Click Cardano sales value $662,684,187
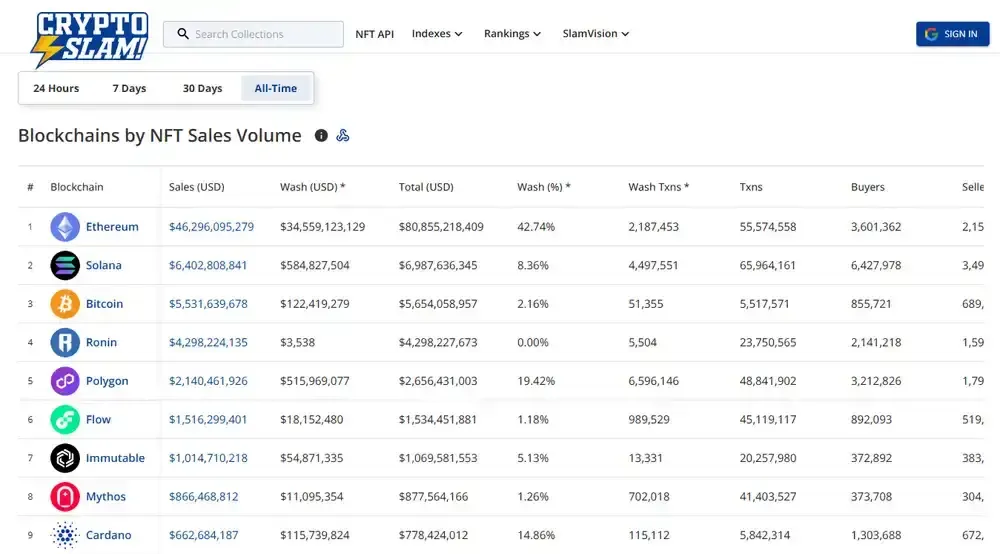1000x554 pixels. 203,536
